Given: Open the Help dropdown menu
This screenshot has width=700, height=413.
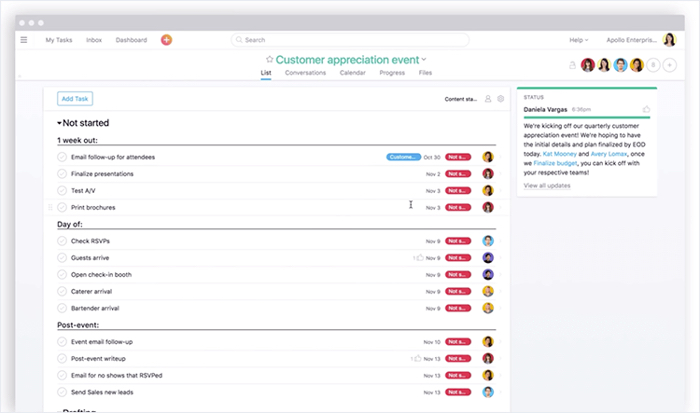Looking at the screenshot, I should coord(579,40).
